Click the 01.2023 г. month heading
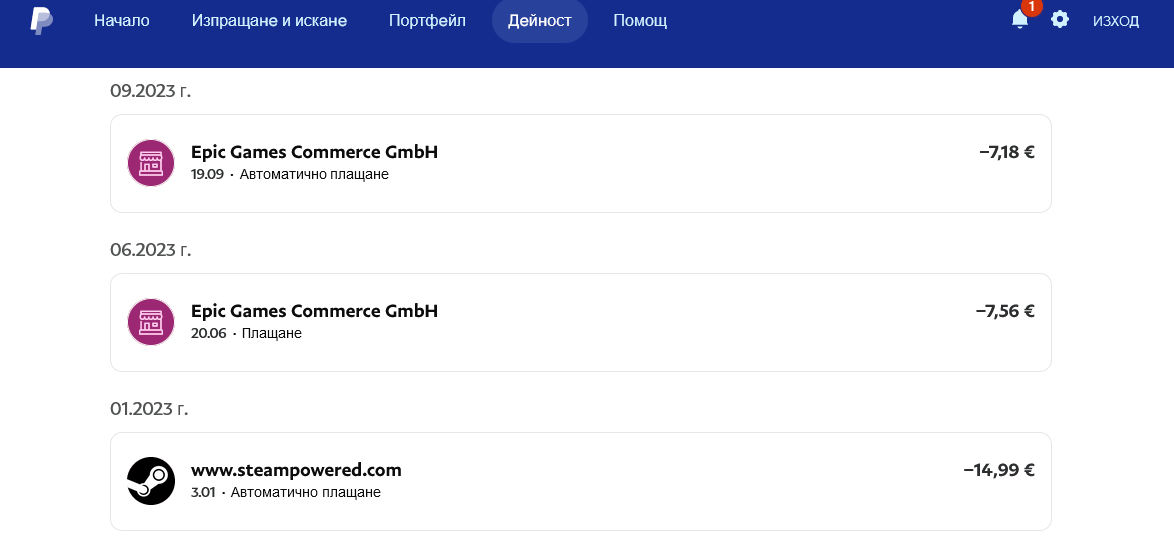The image size is (1174, 542). click(149, 409)
